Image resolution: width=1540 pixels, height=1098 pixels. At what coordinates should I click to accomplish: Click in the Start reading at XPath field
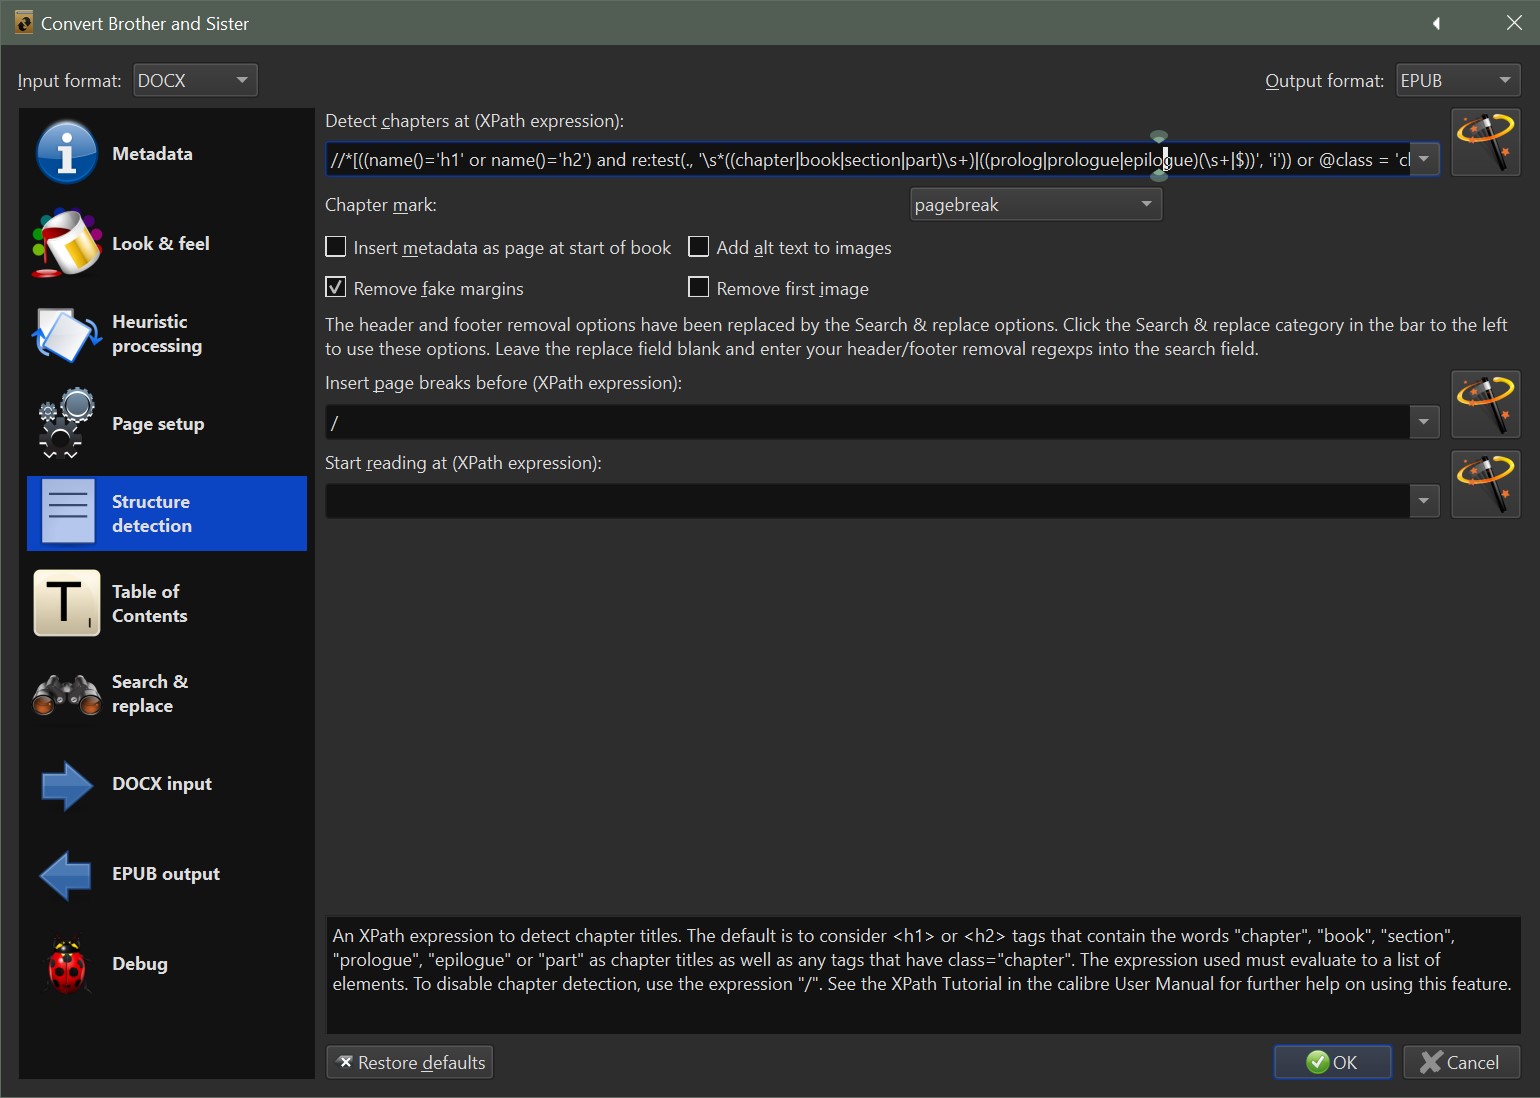(867, 501)
